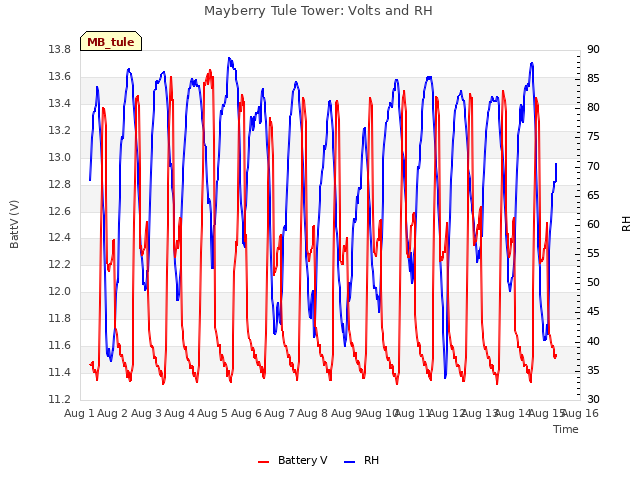Click the MB_tule annotation label

coord(111,41)
